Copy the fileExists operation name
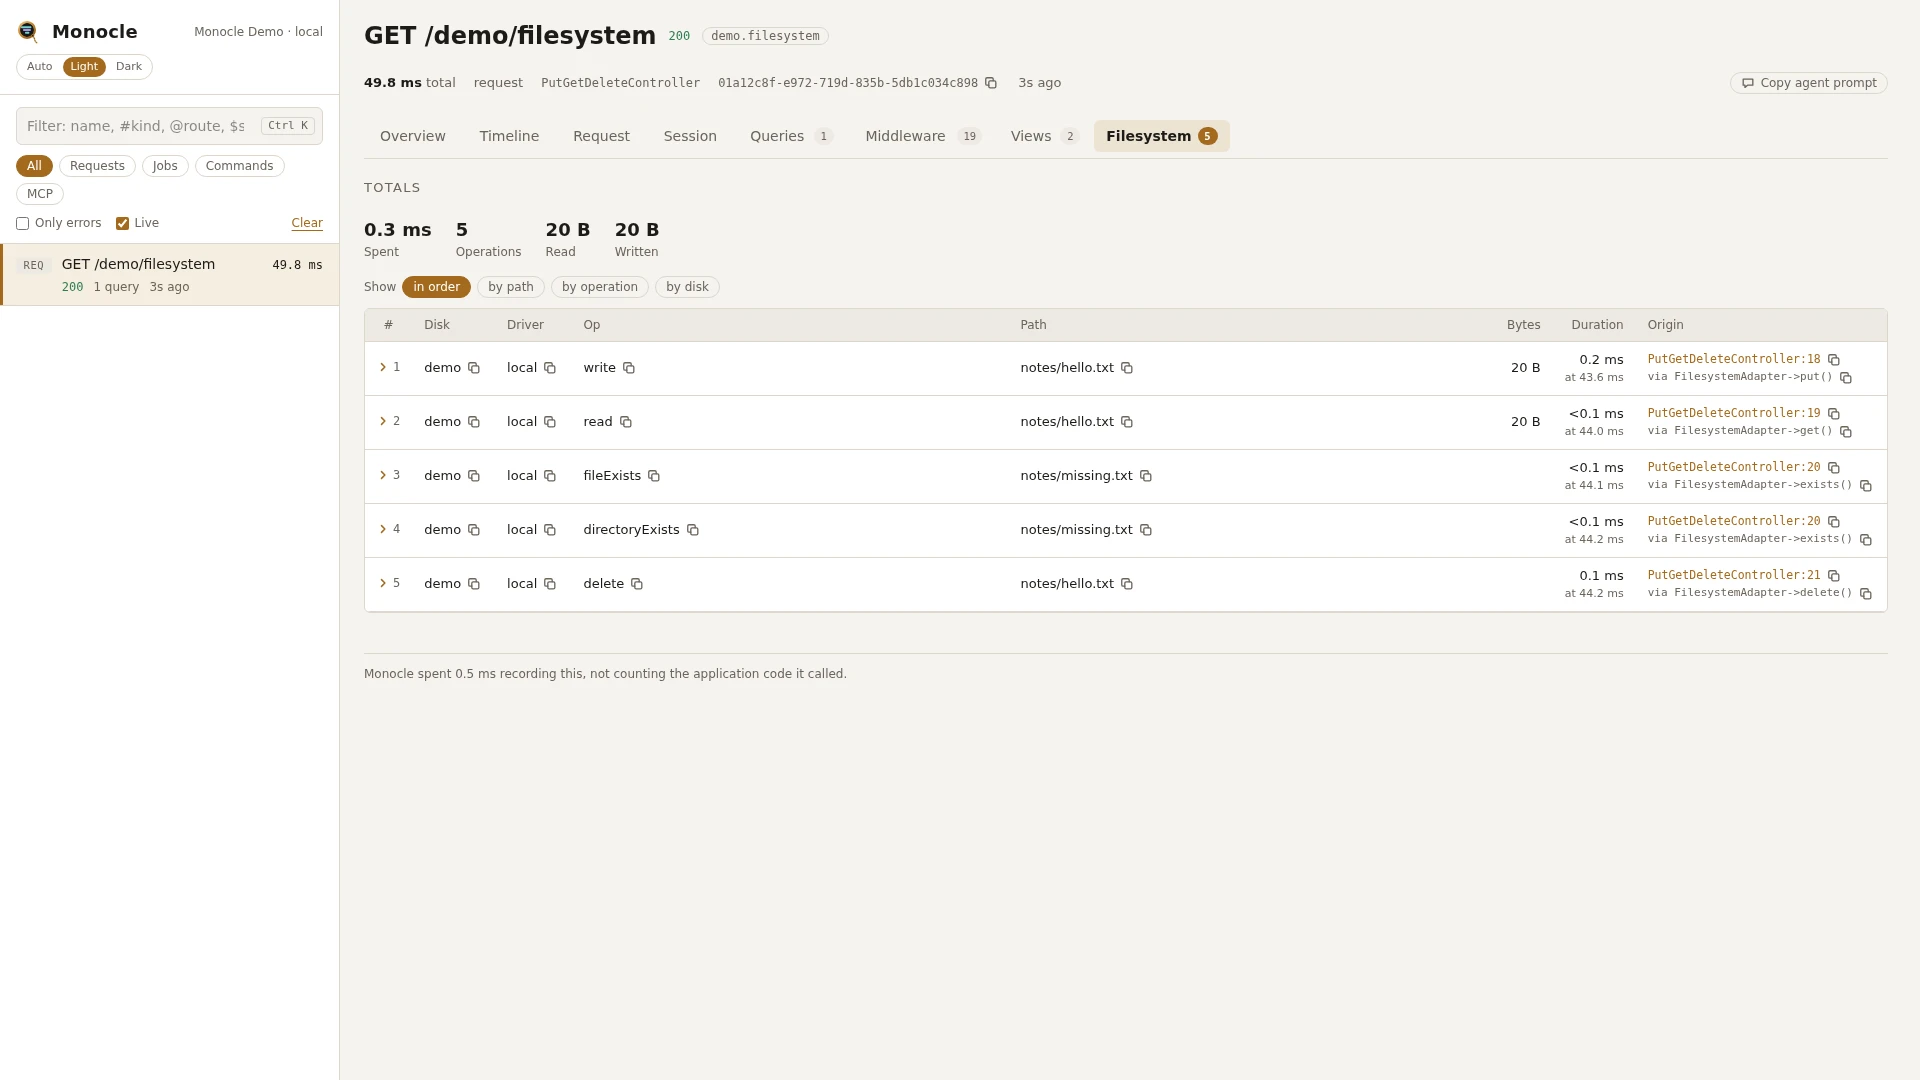1920x1080 pixels. click(654, 476)
